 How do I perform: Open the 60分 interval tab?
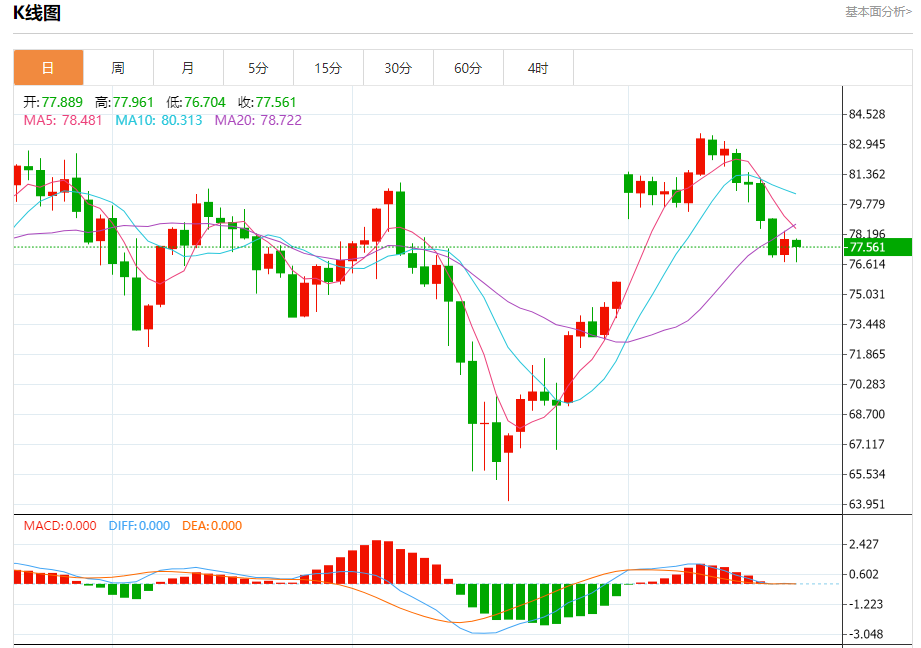[x=468, y=68]
